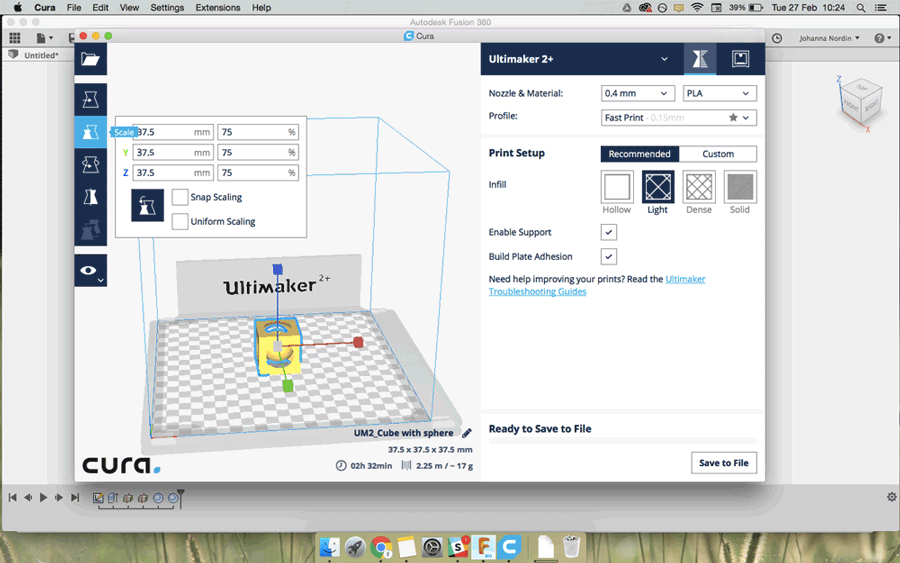Open the PLA material dropdown
Viewport: 900px width, 563px height.
(720, 93)
